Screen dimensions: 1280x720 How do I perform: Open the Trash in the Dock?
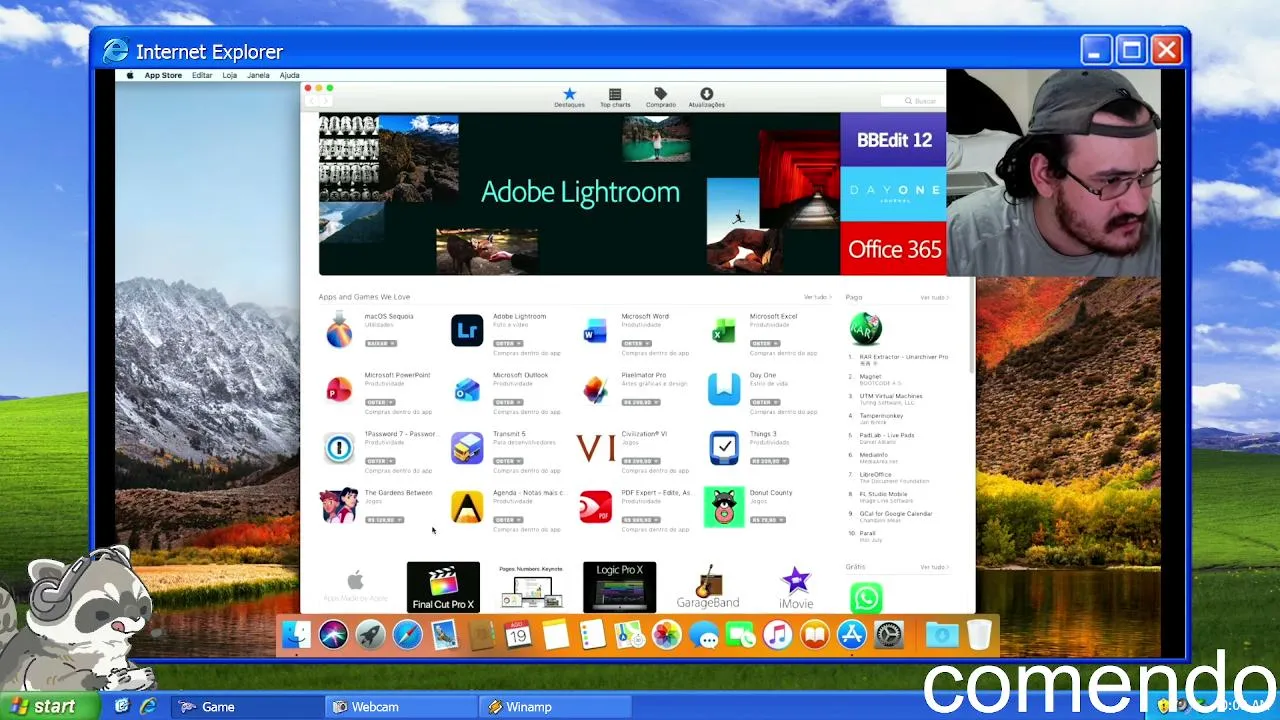[x=979, y=634]
